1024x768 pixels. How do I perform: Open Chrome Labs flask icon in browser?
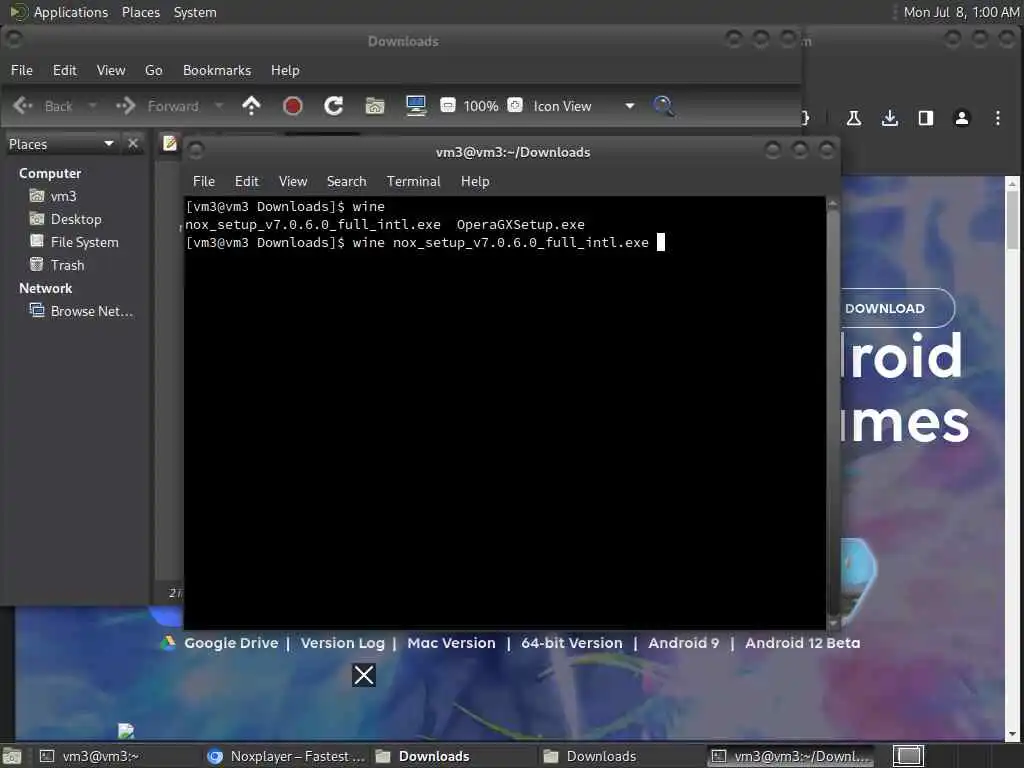pos(854,118)
